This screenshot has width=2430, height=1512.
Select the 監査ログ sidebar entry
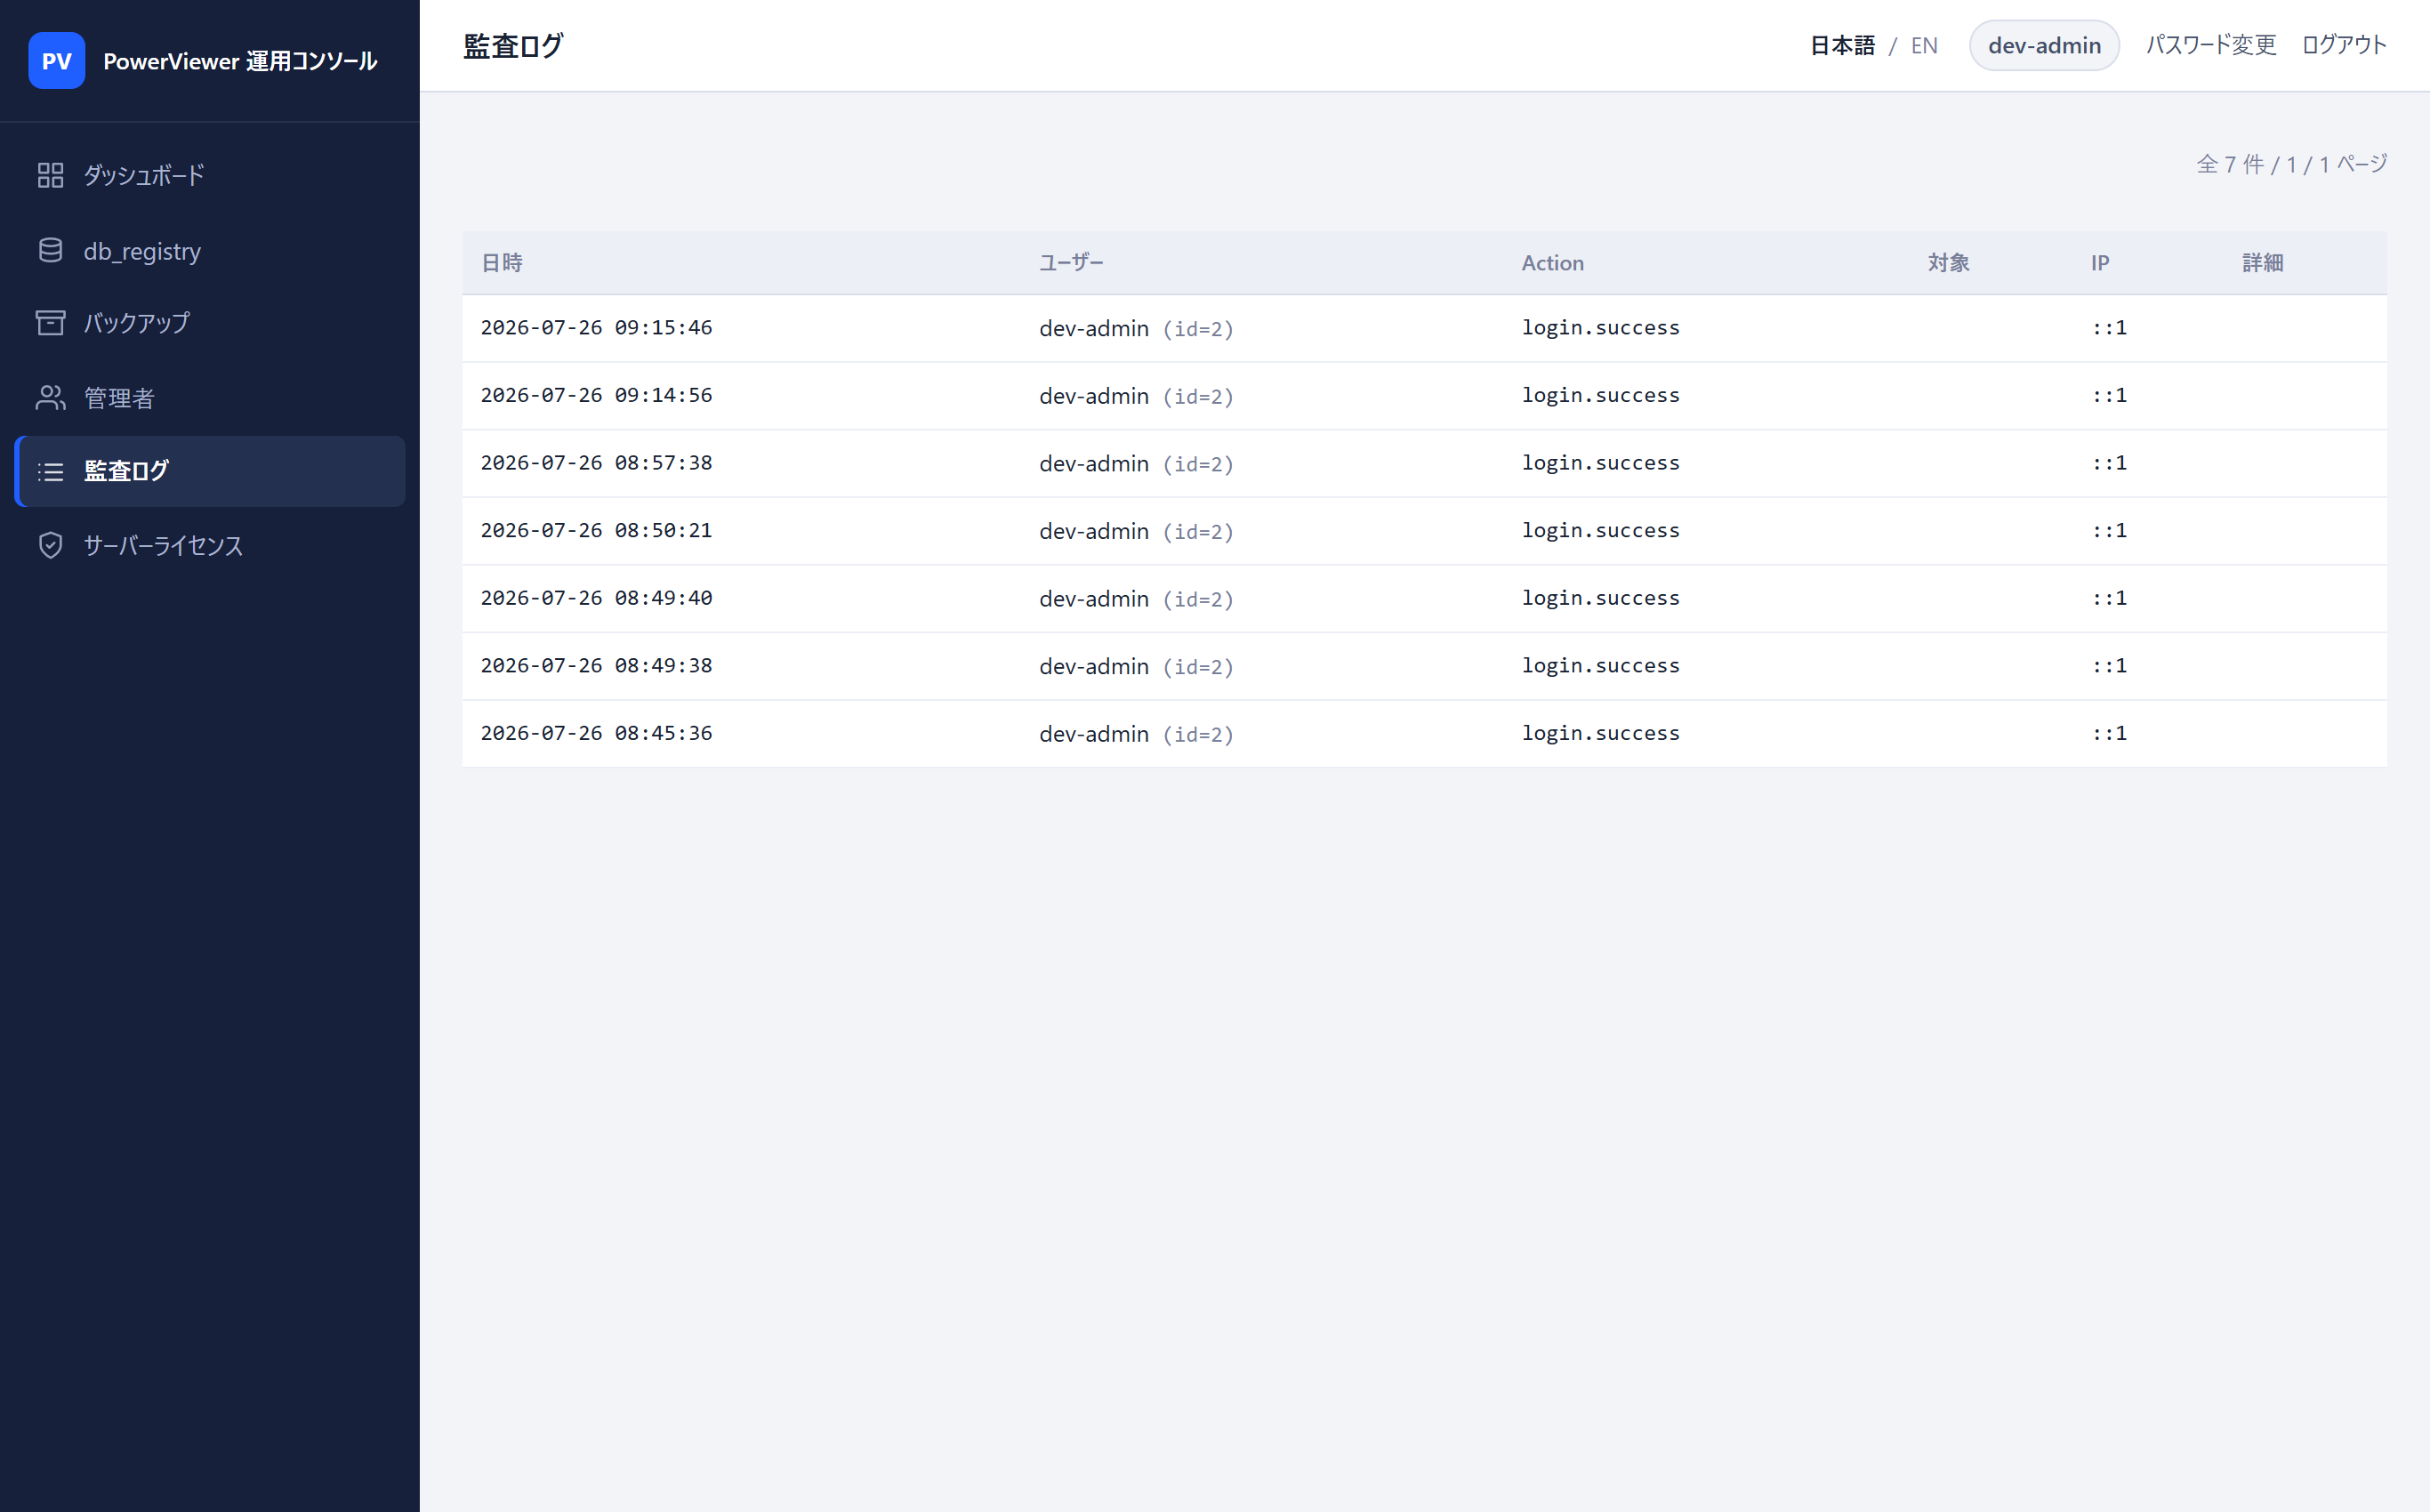click(210, 471)
